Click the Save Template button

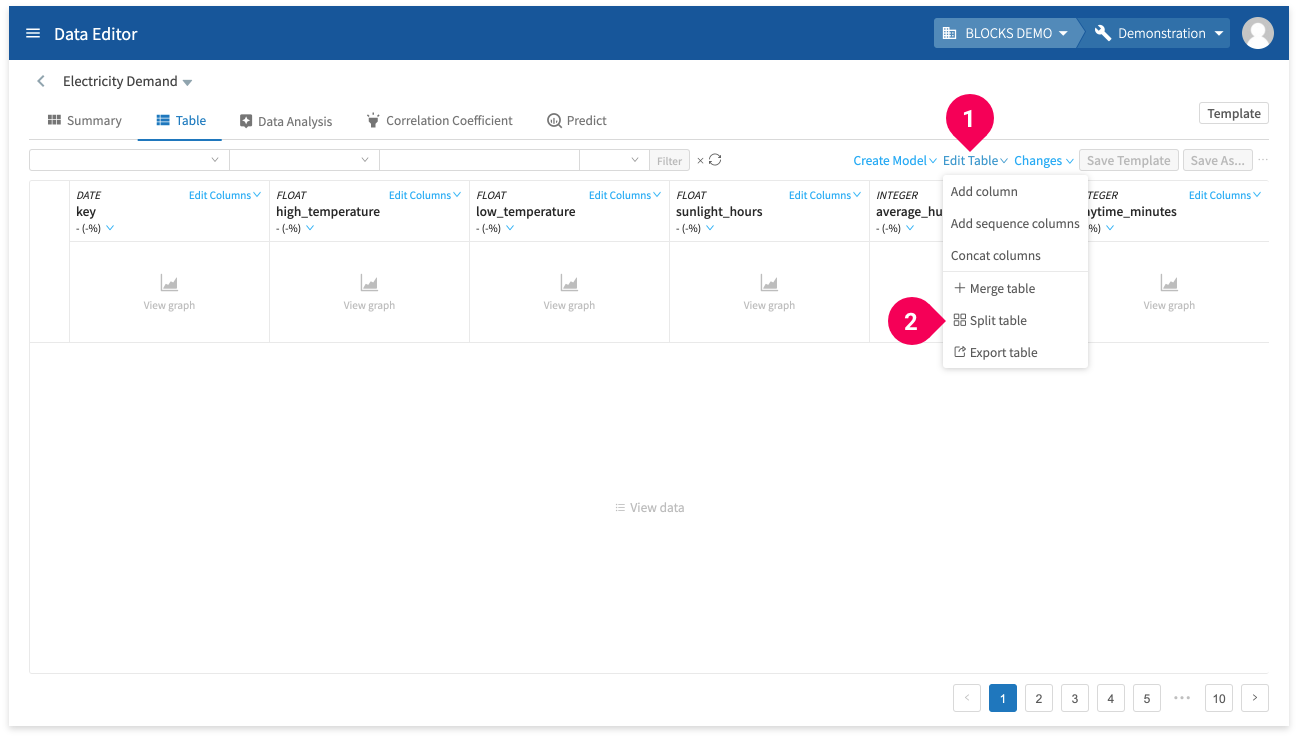pyautogui.click(x=1128, y=160)
